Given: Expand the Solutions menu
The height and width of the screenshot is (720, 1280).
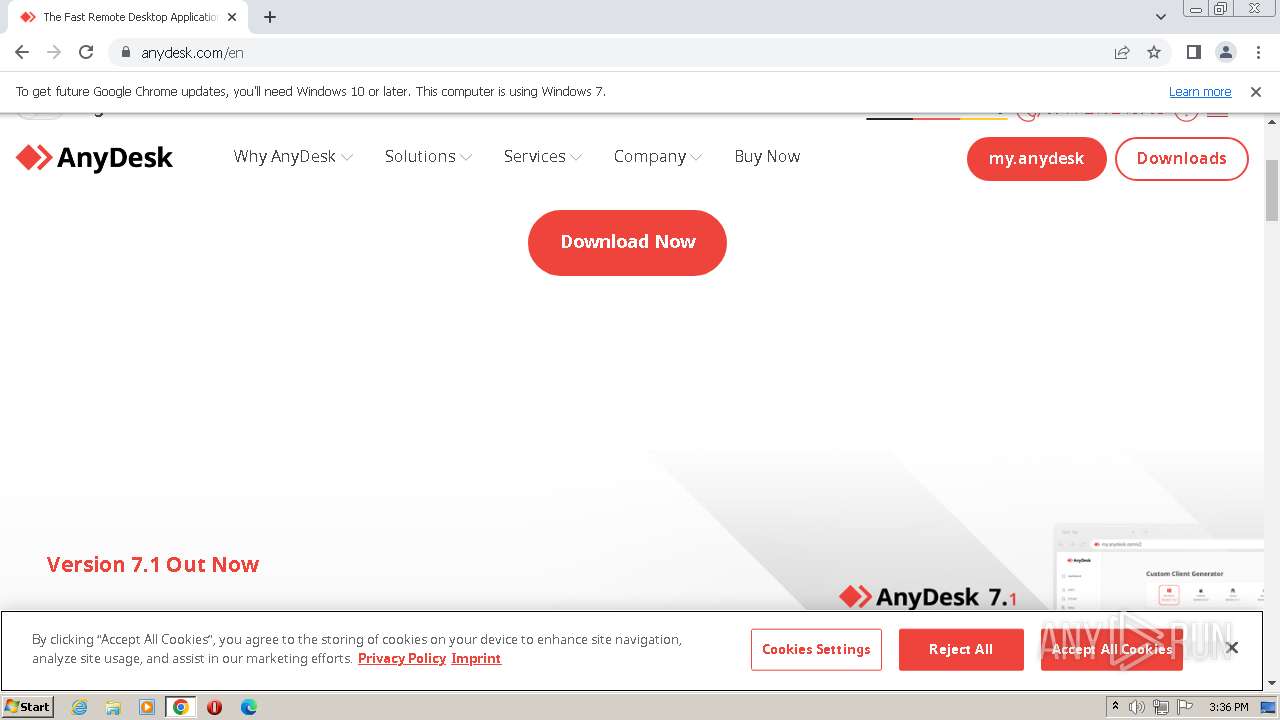Looking at the screenshot, I should pyautogui.click(x=428, y=156).
